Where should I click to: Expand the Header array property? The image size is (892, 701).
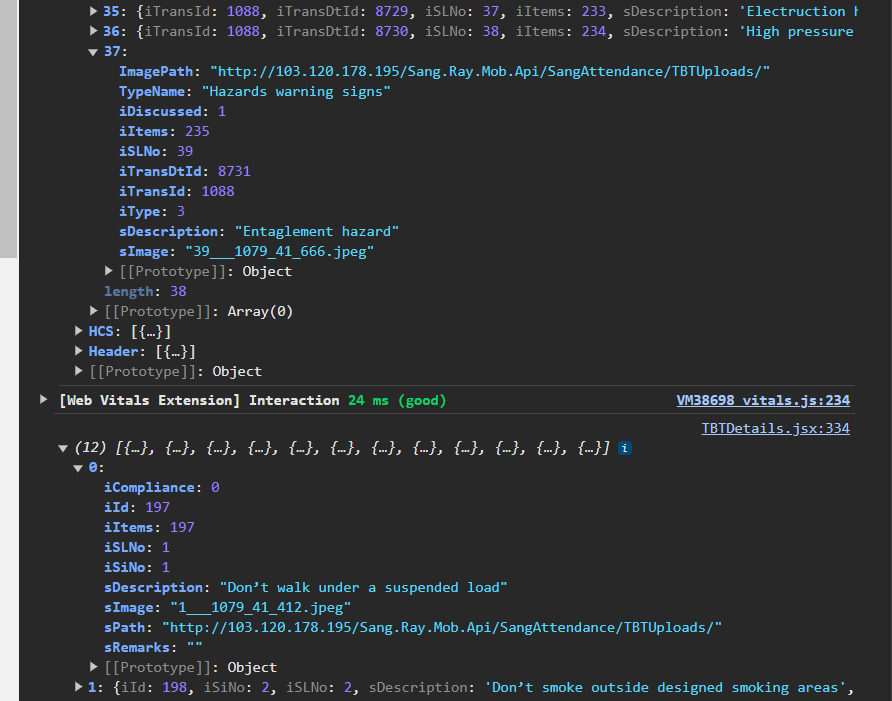pos(79,351)
